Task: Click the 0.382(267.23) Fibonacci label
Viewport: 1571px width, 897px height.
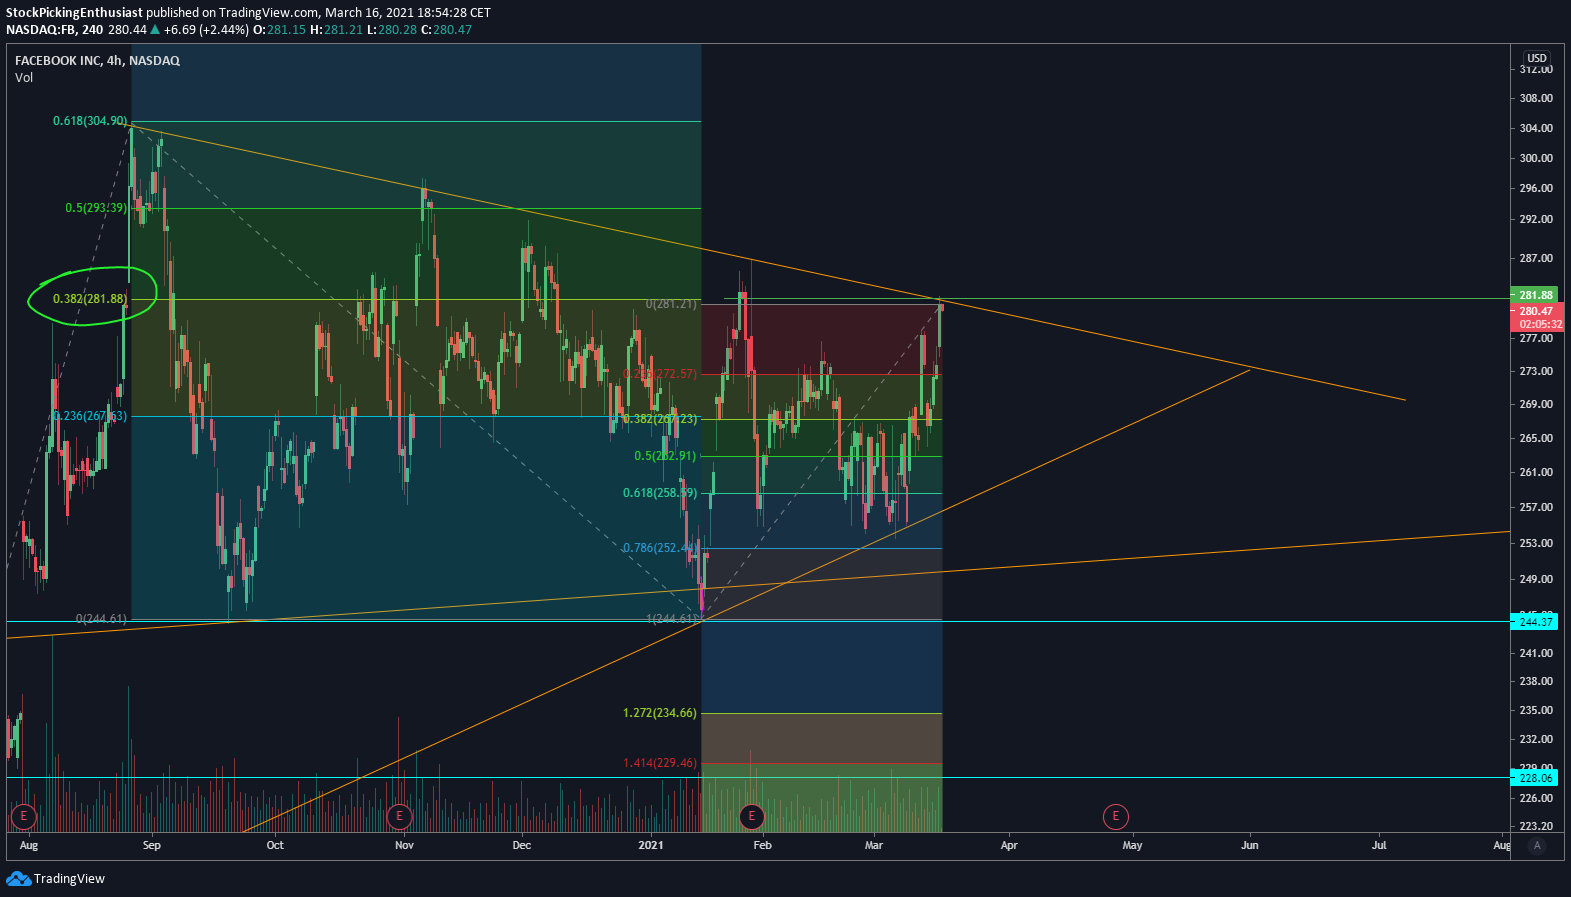Action: point(660,419)
